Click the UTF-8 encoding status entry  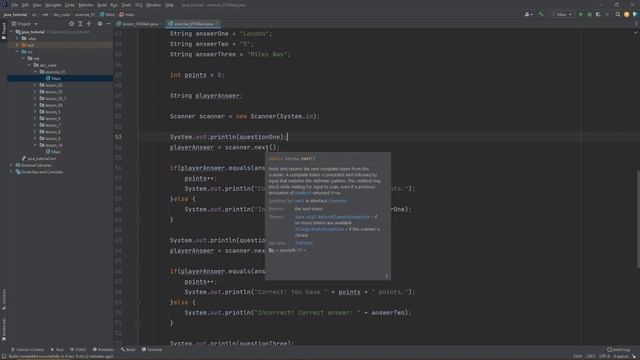click(604, 356)
